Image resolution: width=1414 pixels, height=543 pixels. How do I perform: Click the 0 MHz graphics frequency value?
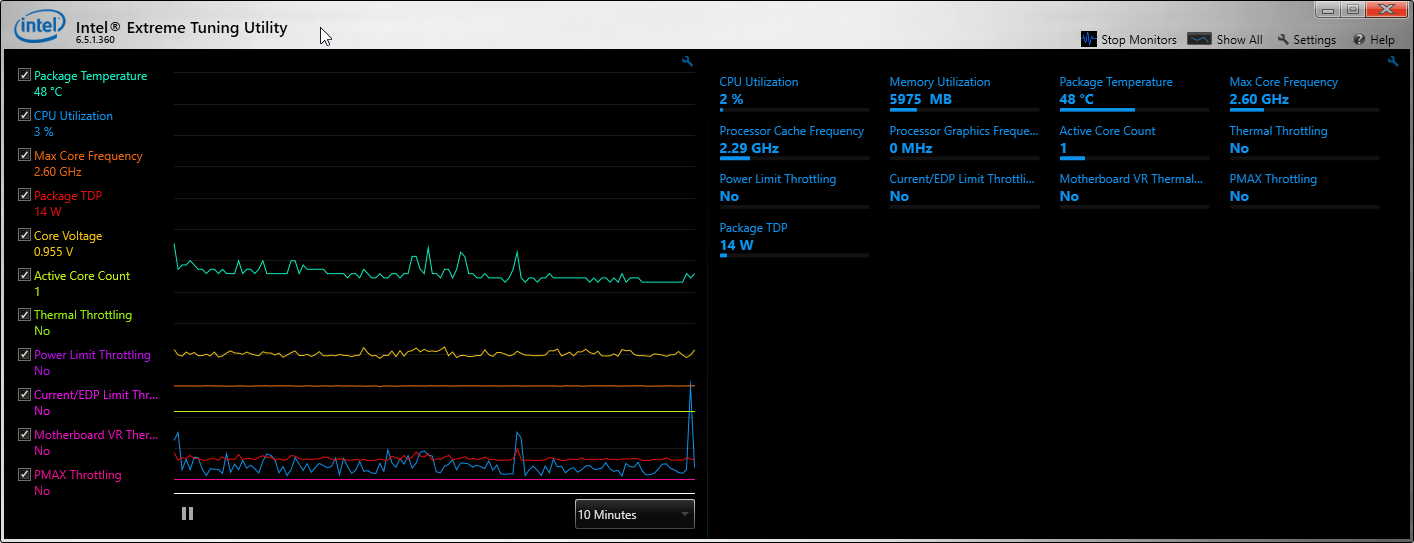tap(910, 148)
